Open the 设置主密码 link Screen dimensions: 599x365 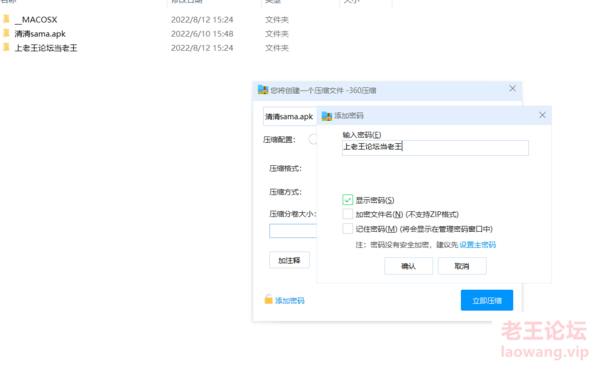[x=478, y=245]
